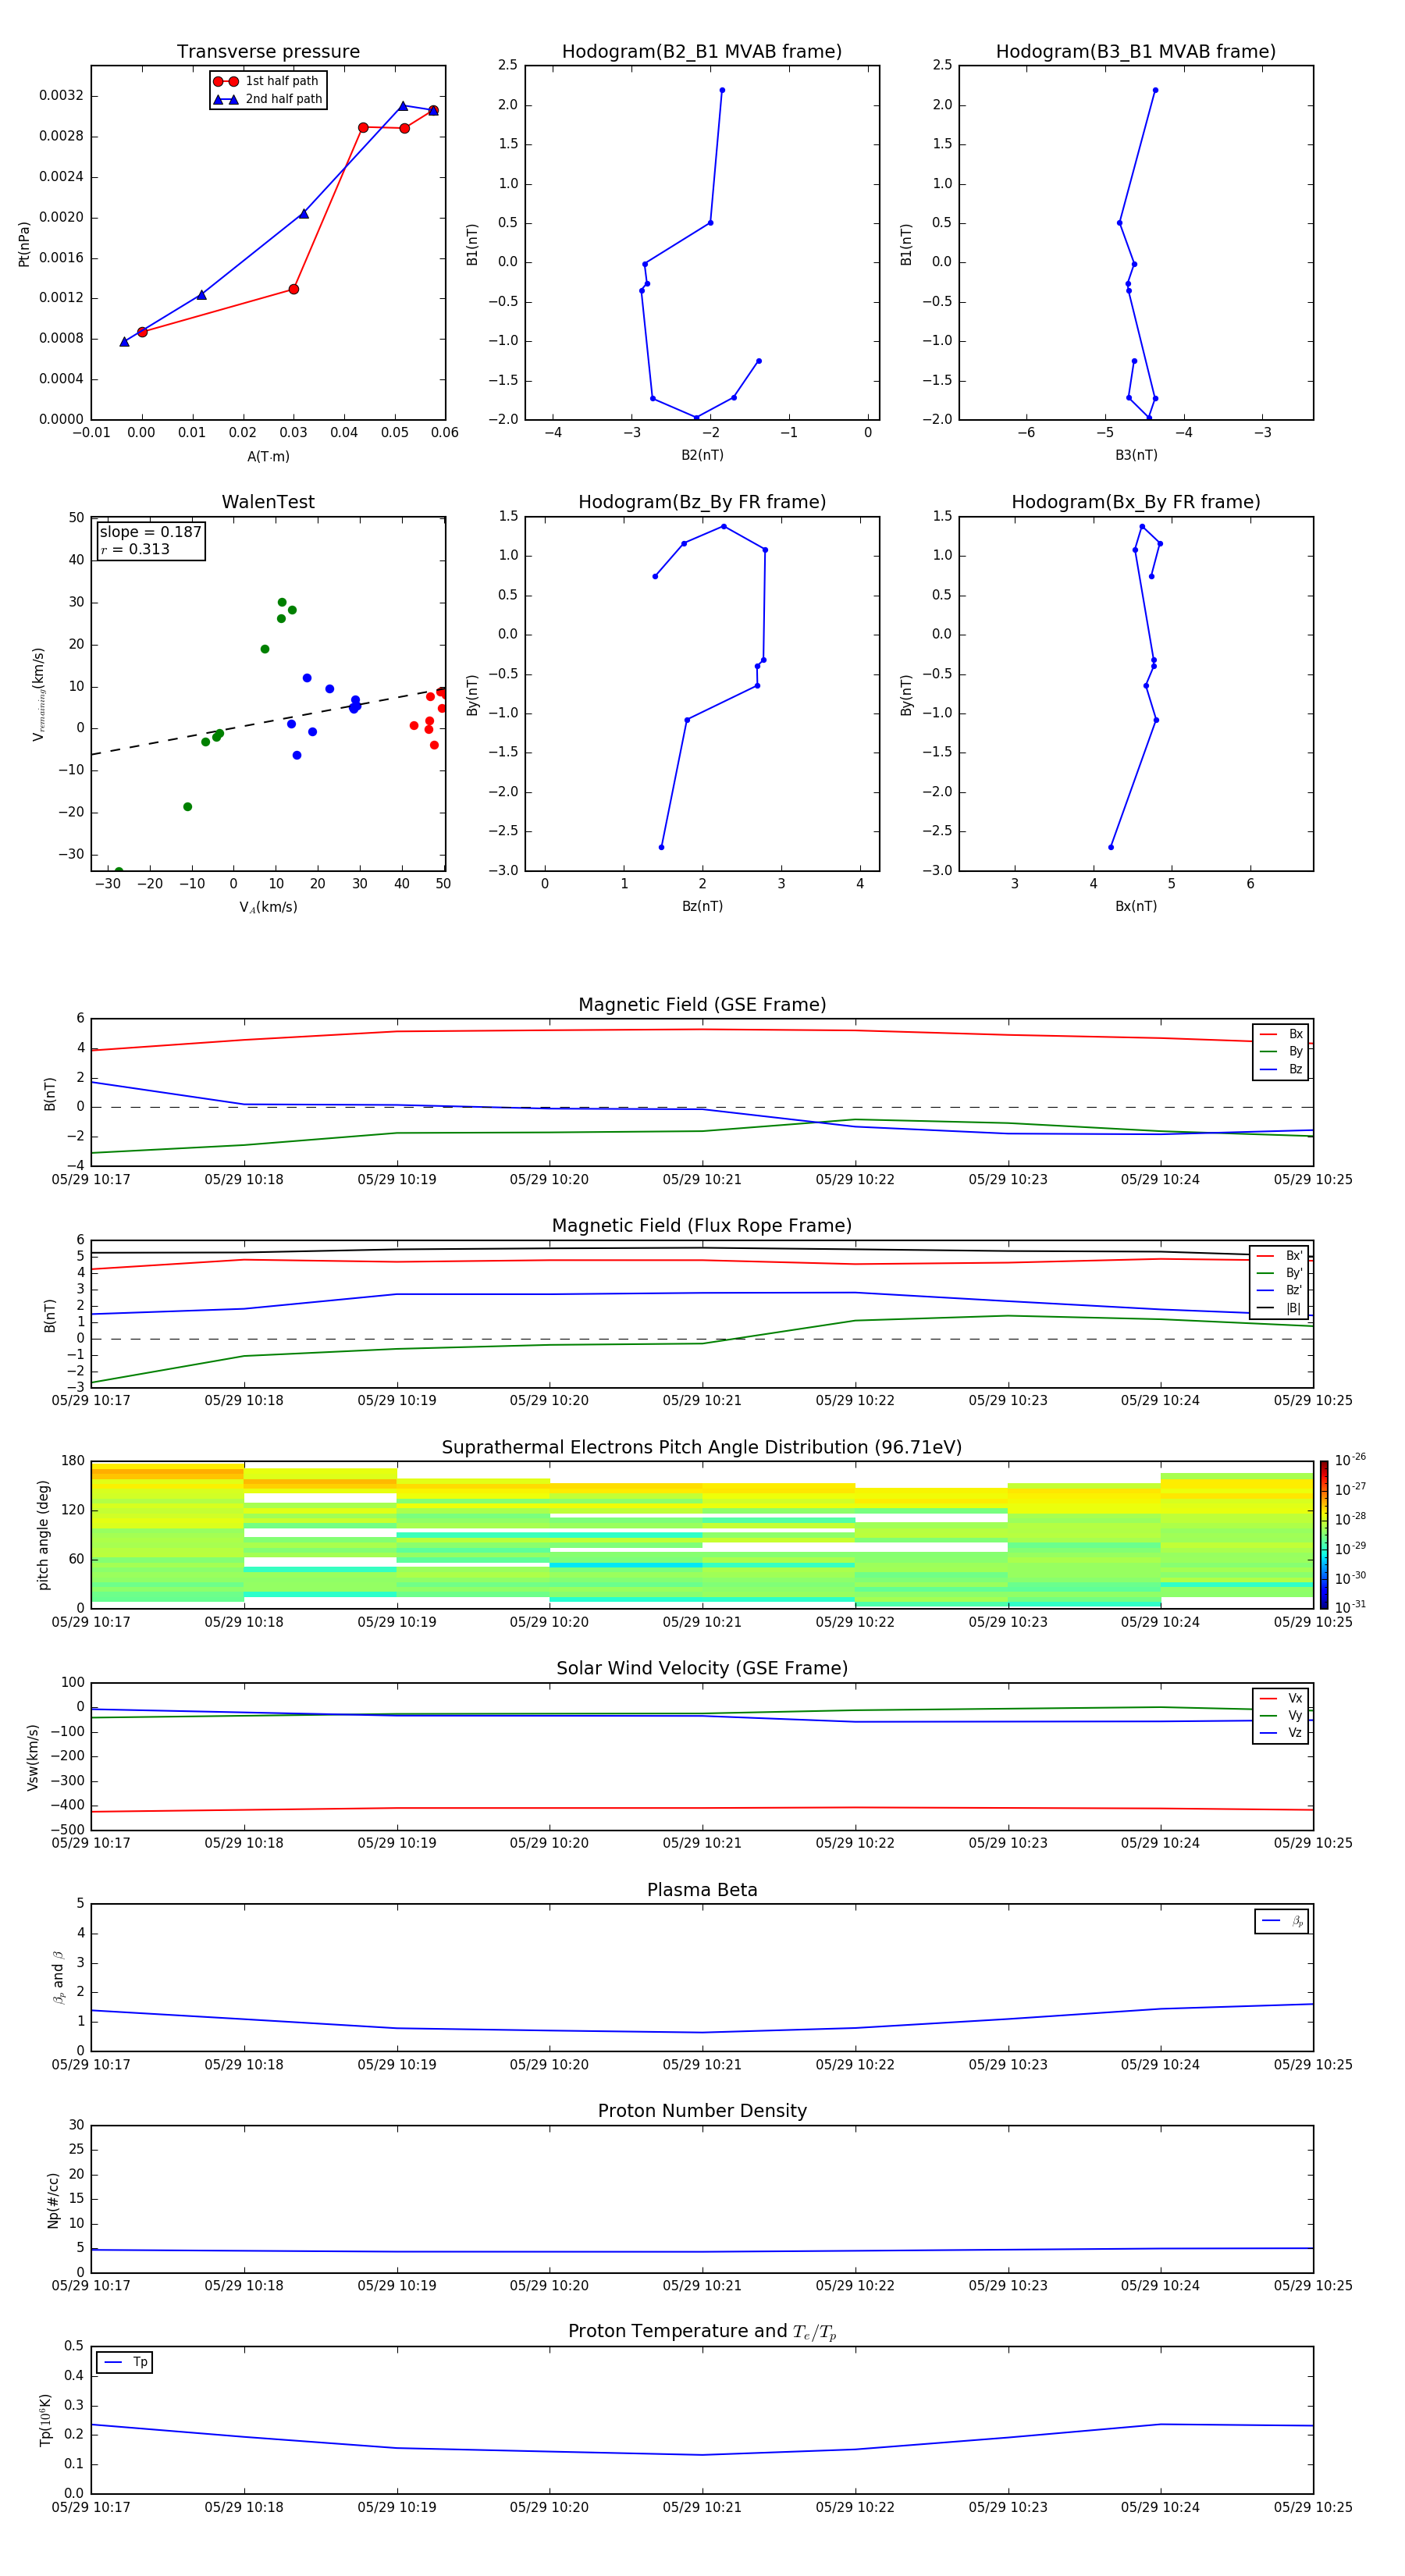
Task: Click the Suprathermal Electrons Pitch Angle Distribution title
Action: coord(702,1448)
